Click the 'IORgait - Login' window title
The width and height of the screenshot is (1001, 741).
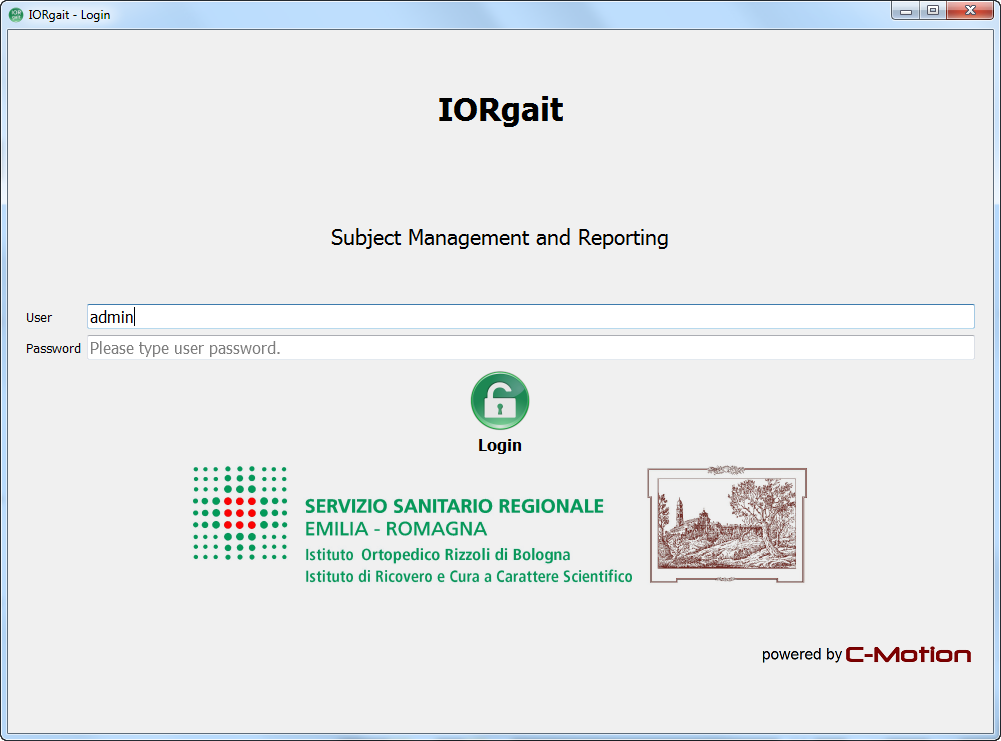coord(70,15)
